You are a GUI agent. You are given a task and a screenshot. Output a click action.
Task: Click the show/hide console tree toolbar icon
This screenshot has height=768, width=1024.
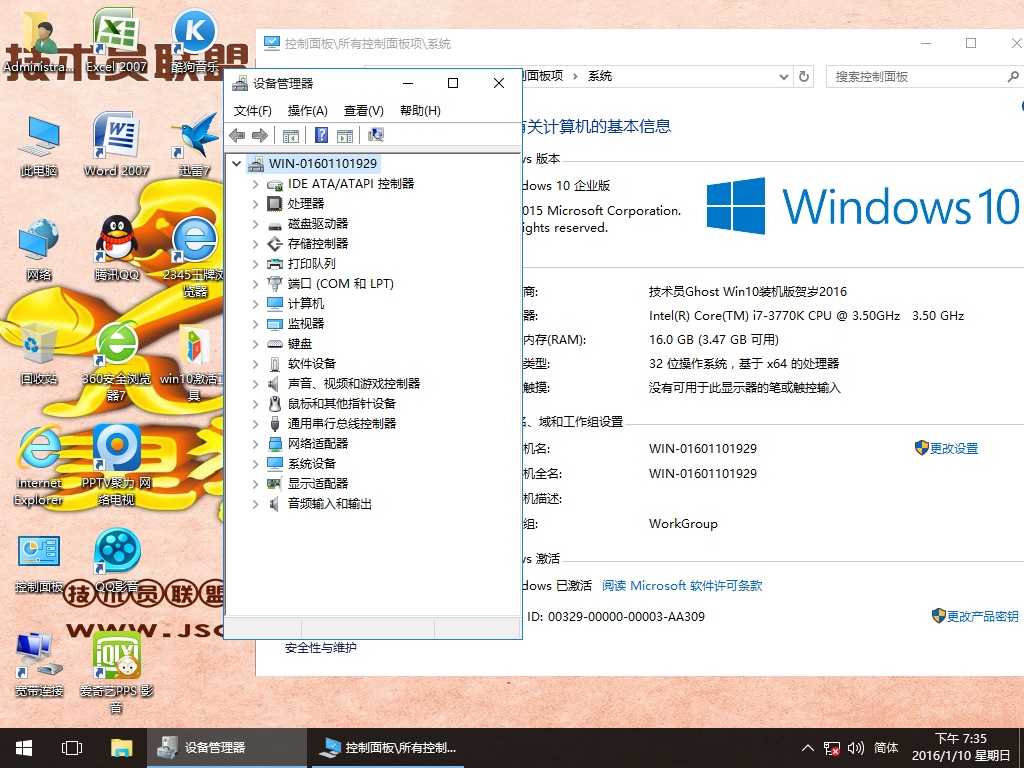click(x=291, y=135)
